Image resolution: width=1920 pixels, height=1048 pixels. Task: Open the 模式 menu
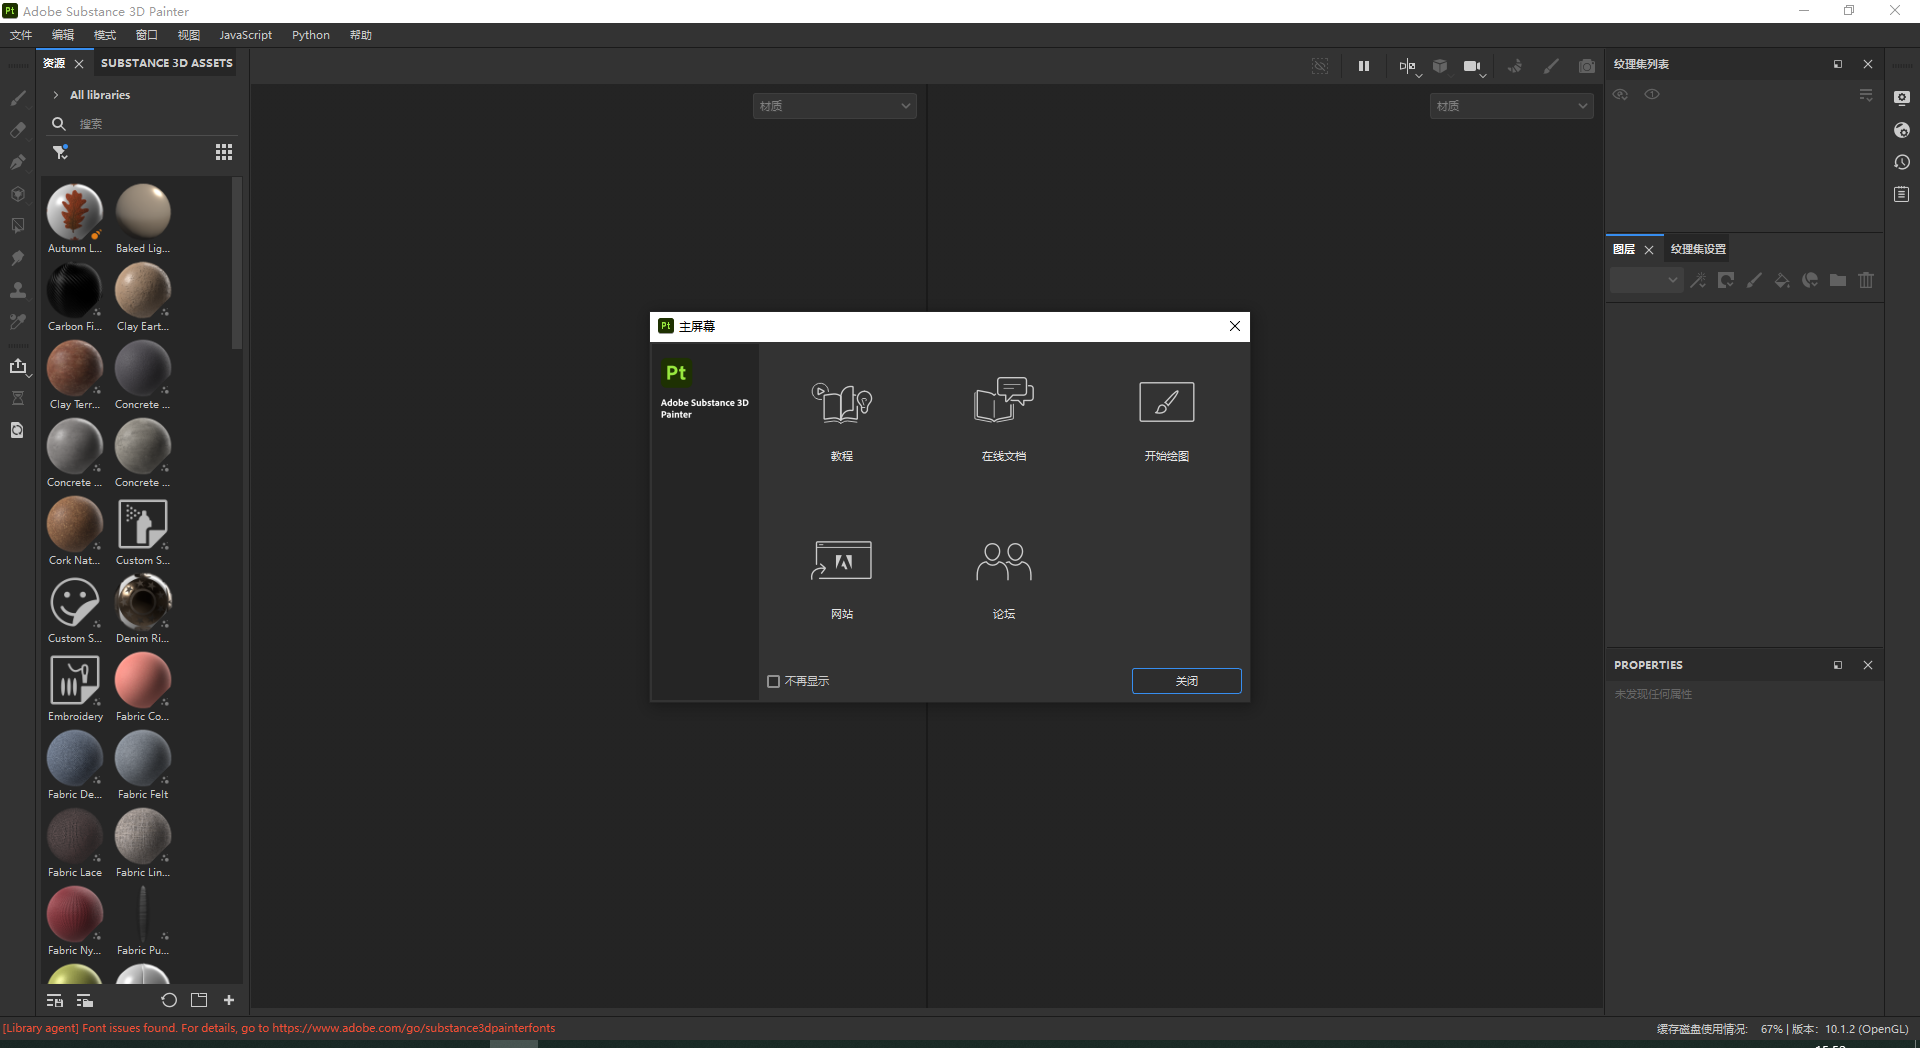pyautogui.click(x=105, y=35)
